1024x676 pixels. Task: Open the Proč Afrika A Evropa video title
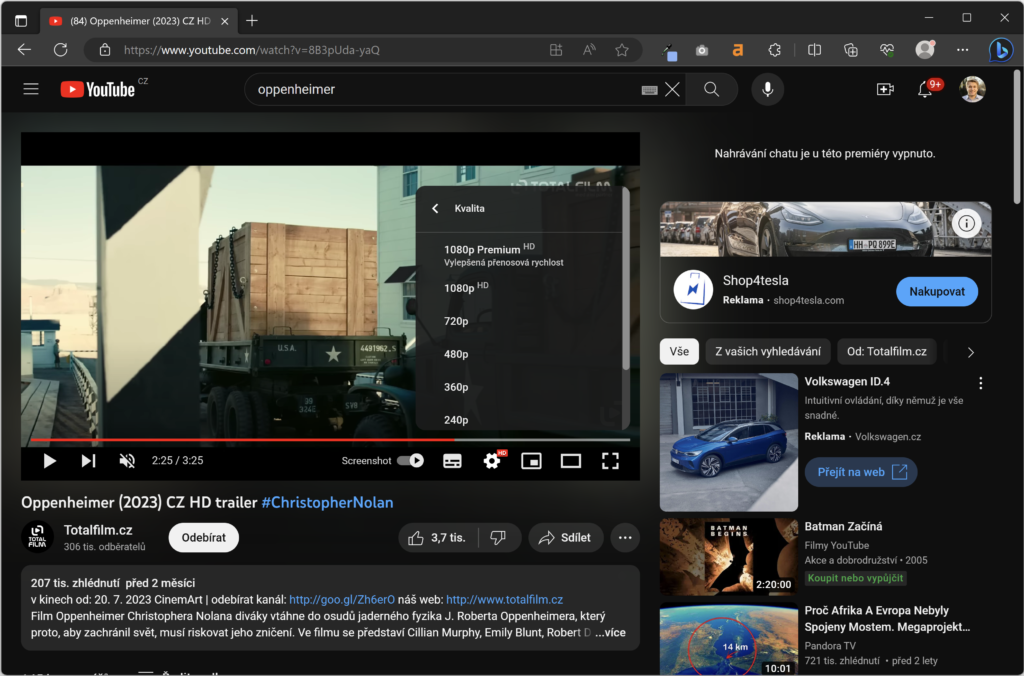point(886,619)
